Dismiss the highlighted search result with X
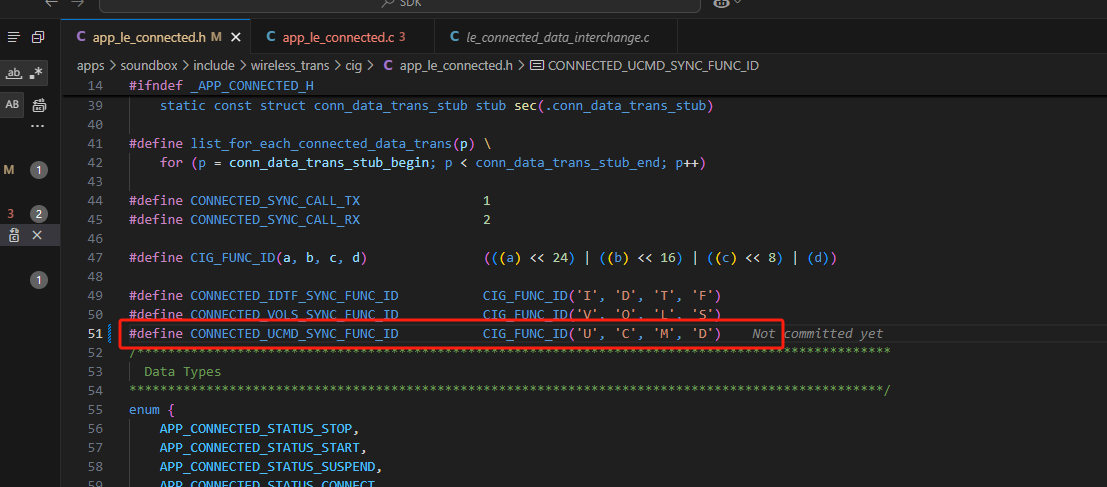 click(x=37, y=236)
